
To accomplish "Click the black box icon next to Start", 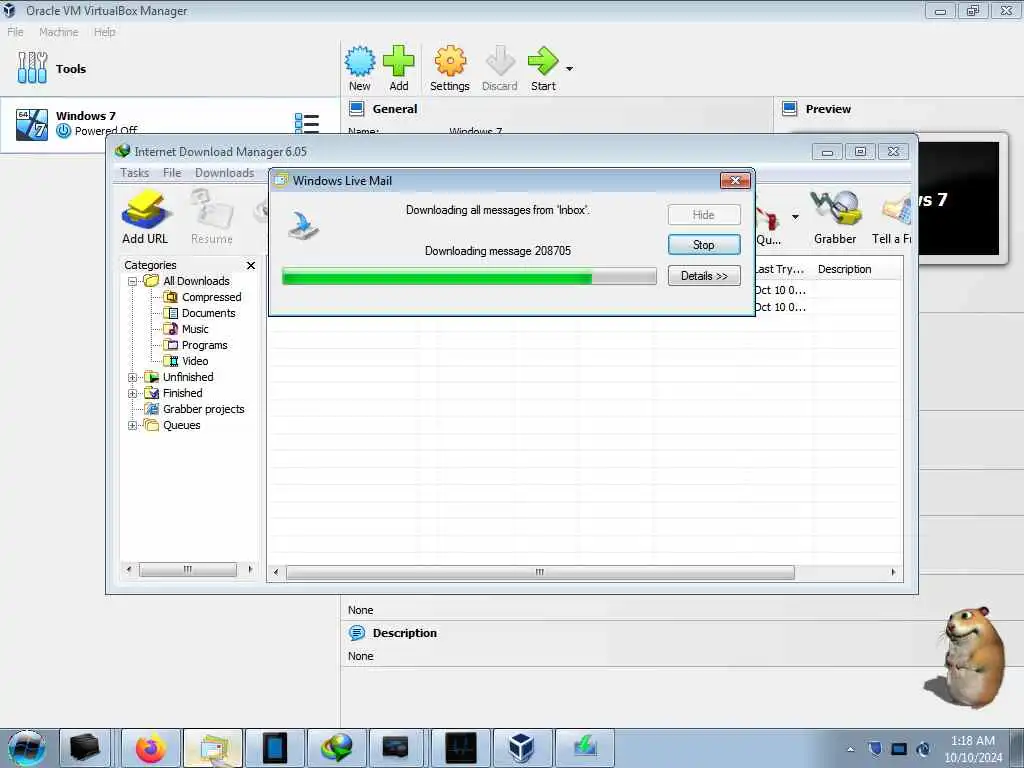I will tap(85, 748).
